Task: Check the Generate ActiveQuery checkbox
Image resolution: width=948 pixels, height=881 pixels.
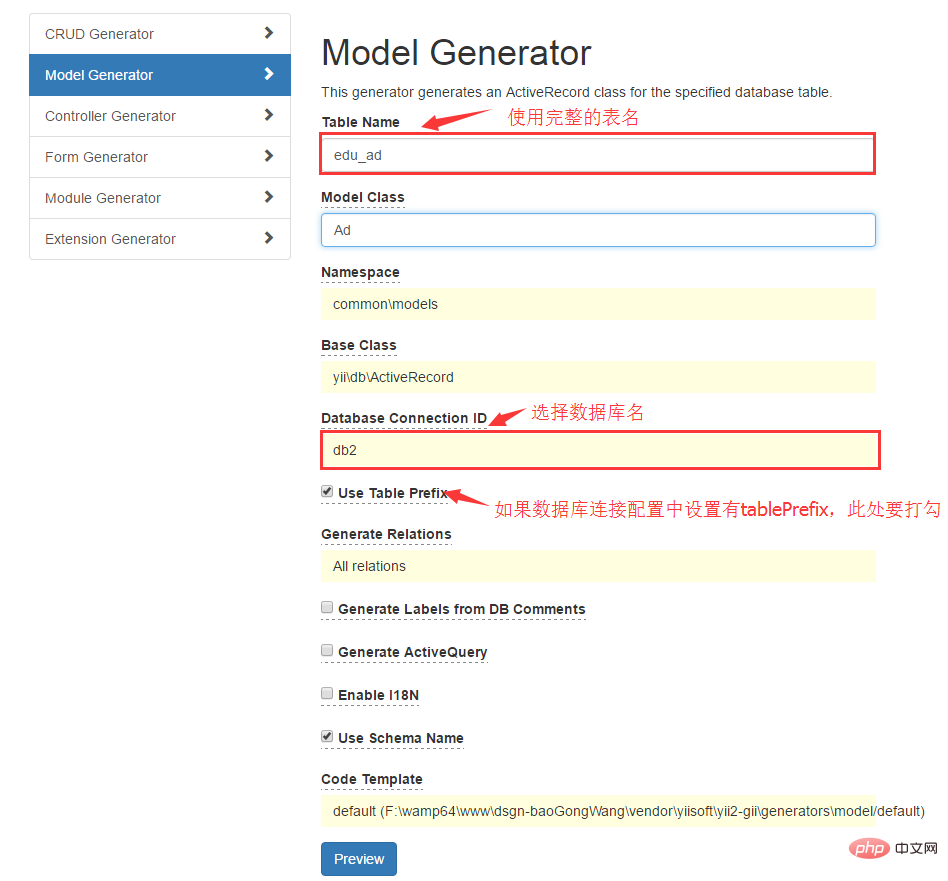Action: 327,651
